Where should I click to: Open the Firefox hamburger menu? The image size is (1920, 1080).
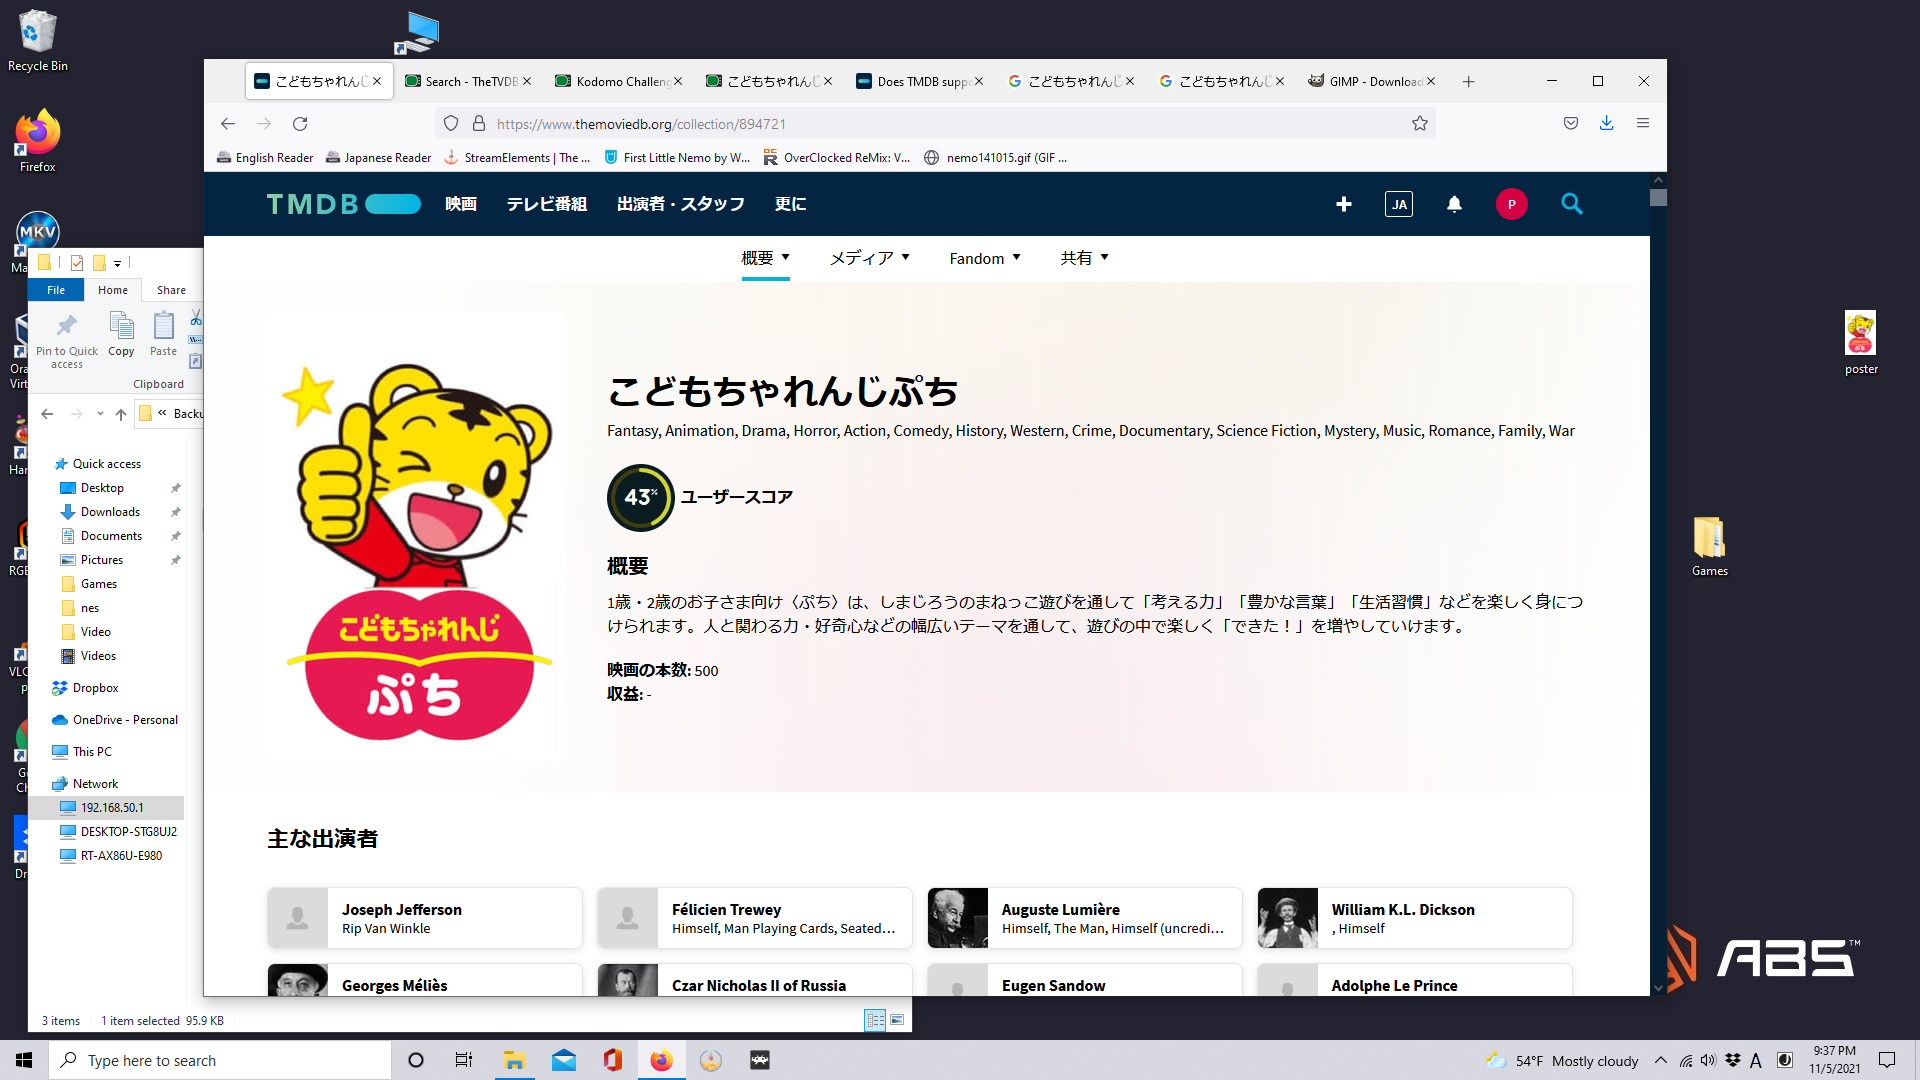1642,123
